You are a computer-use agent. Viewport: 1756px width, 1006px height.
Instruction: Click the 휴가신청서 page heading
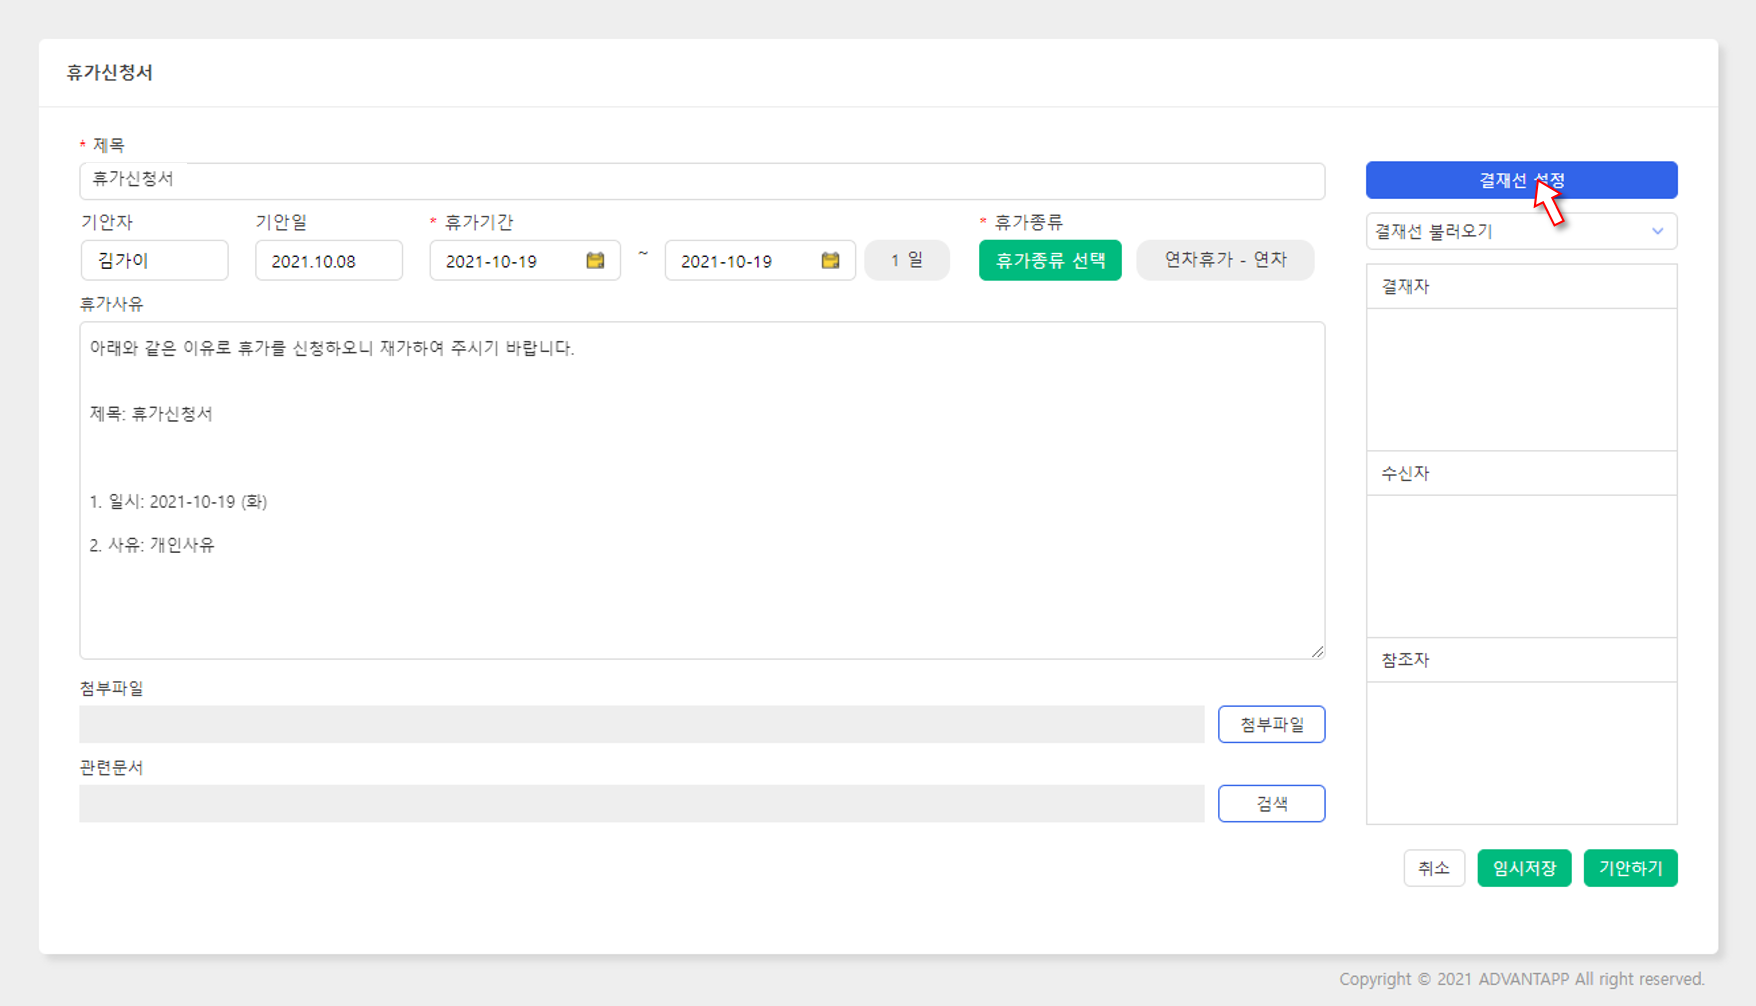(110, 72)
